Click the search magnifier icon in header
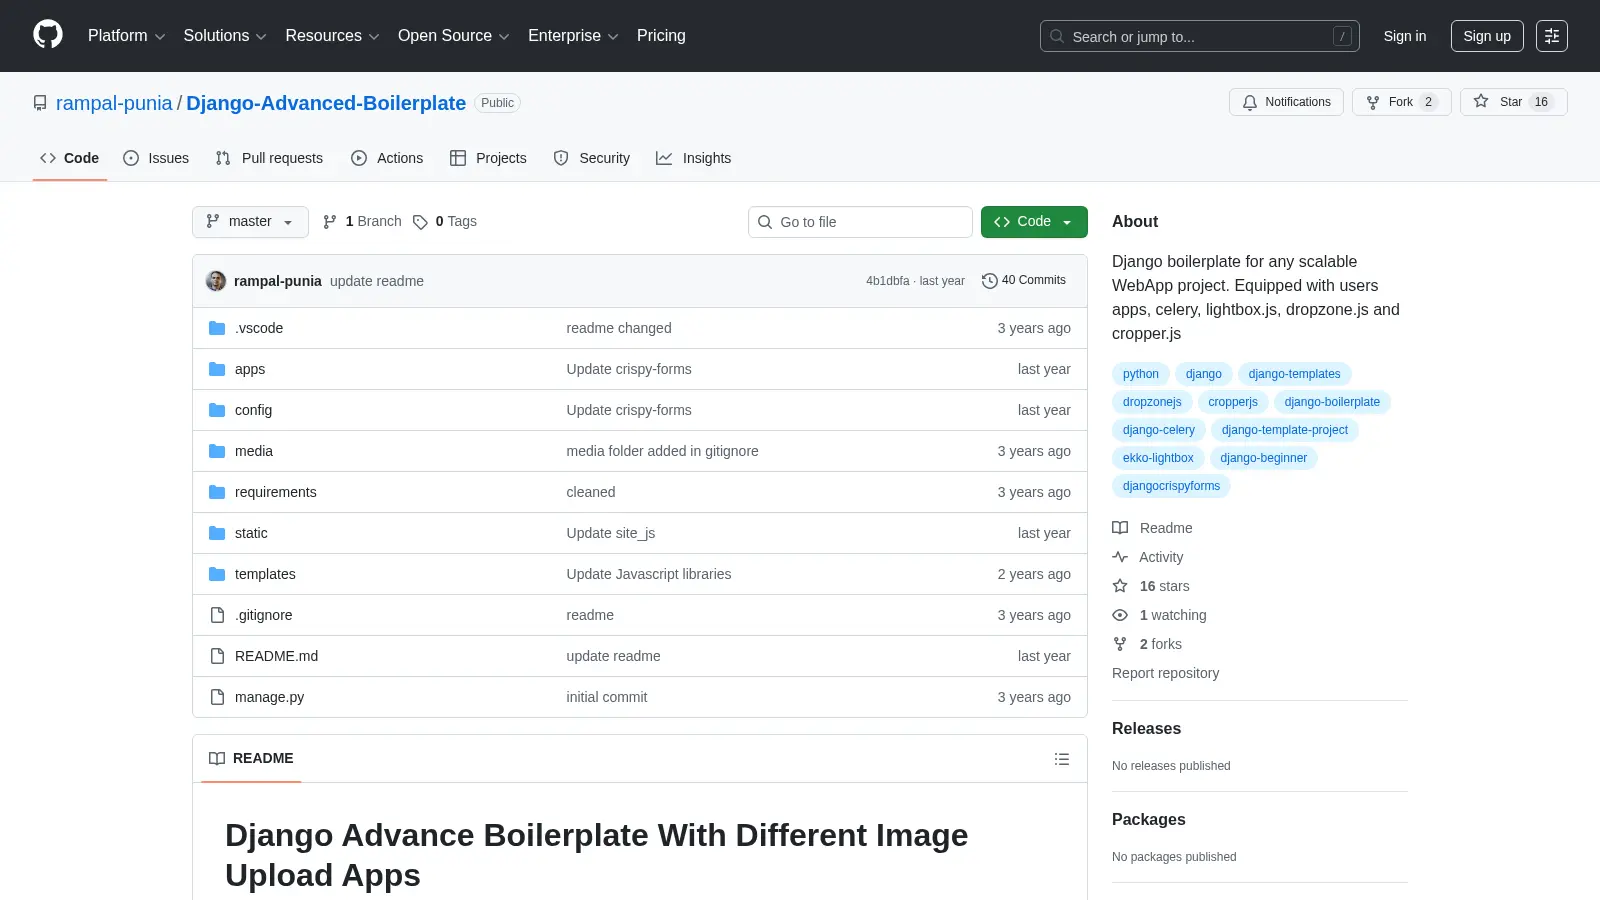The width and height of the screenshot is (1600, 900). (1057, 36)
